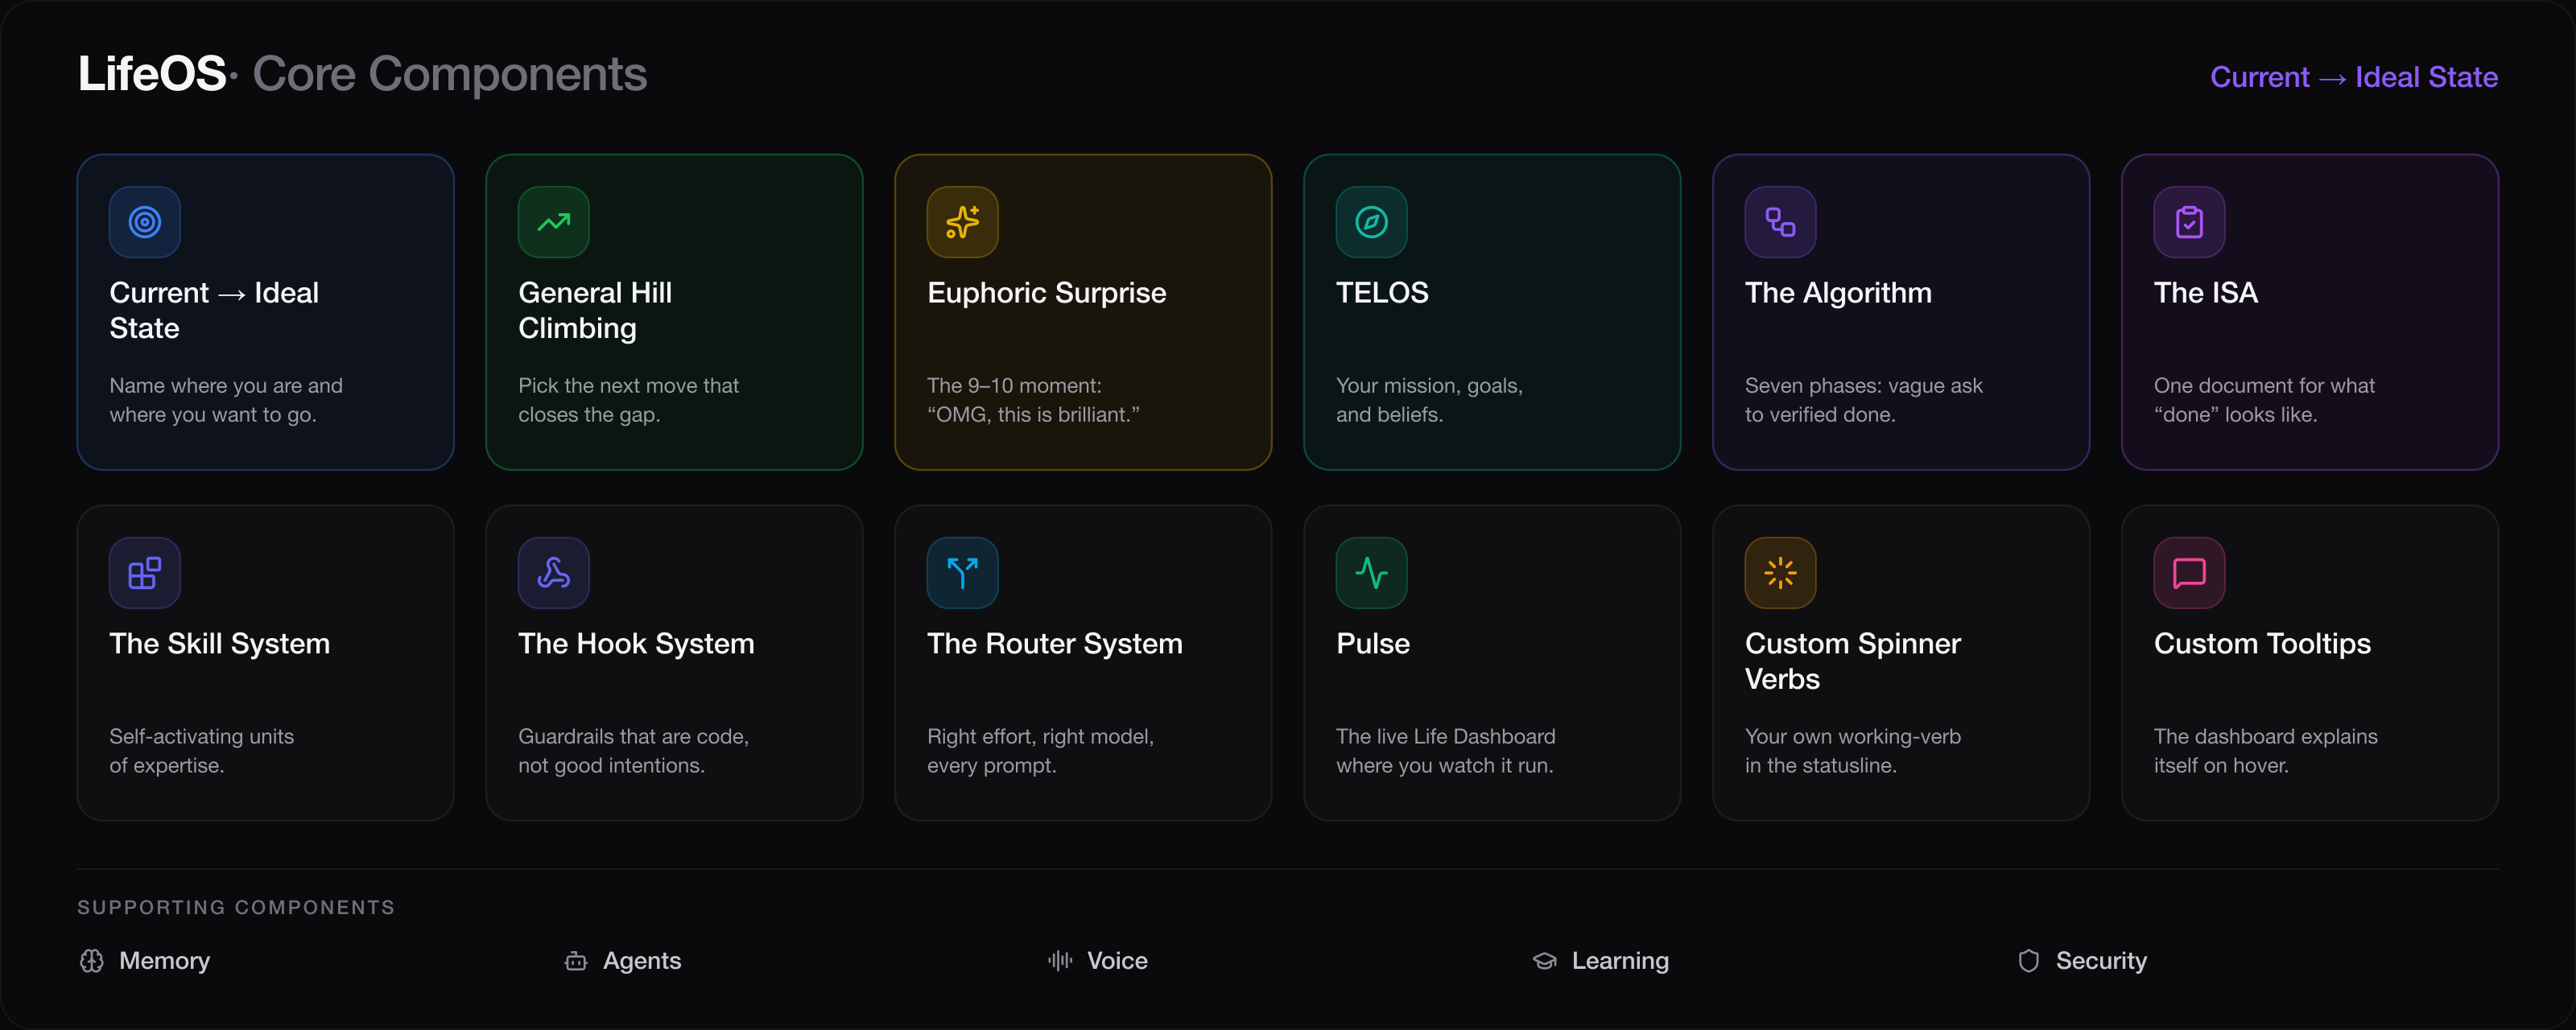Open the Current → Ideal State link at top right
Viewport: 2576px width, 1030px height.
2354,77
